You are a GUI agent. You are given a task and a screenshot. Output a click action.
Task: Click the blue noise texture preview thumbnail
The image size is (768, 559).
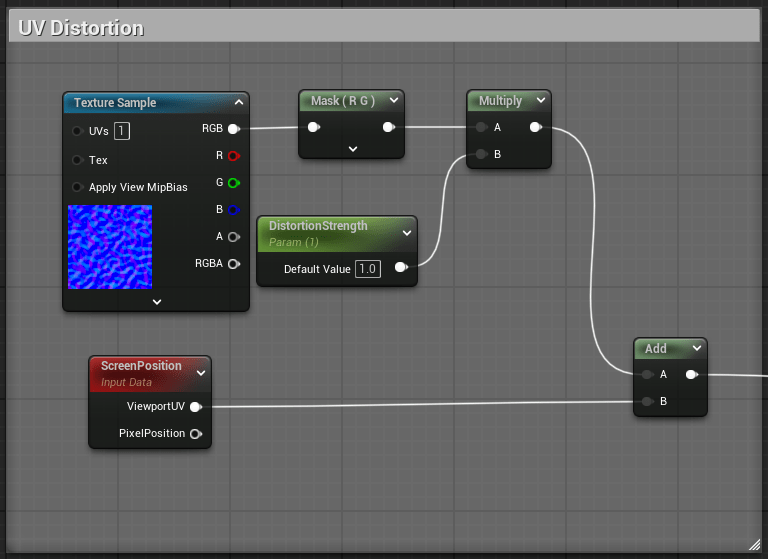point(110,247)
